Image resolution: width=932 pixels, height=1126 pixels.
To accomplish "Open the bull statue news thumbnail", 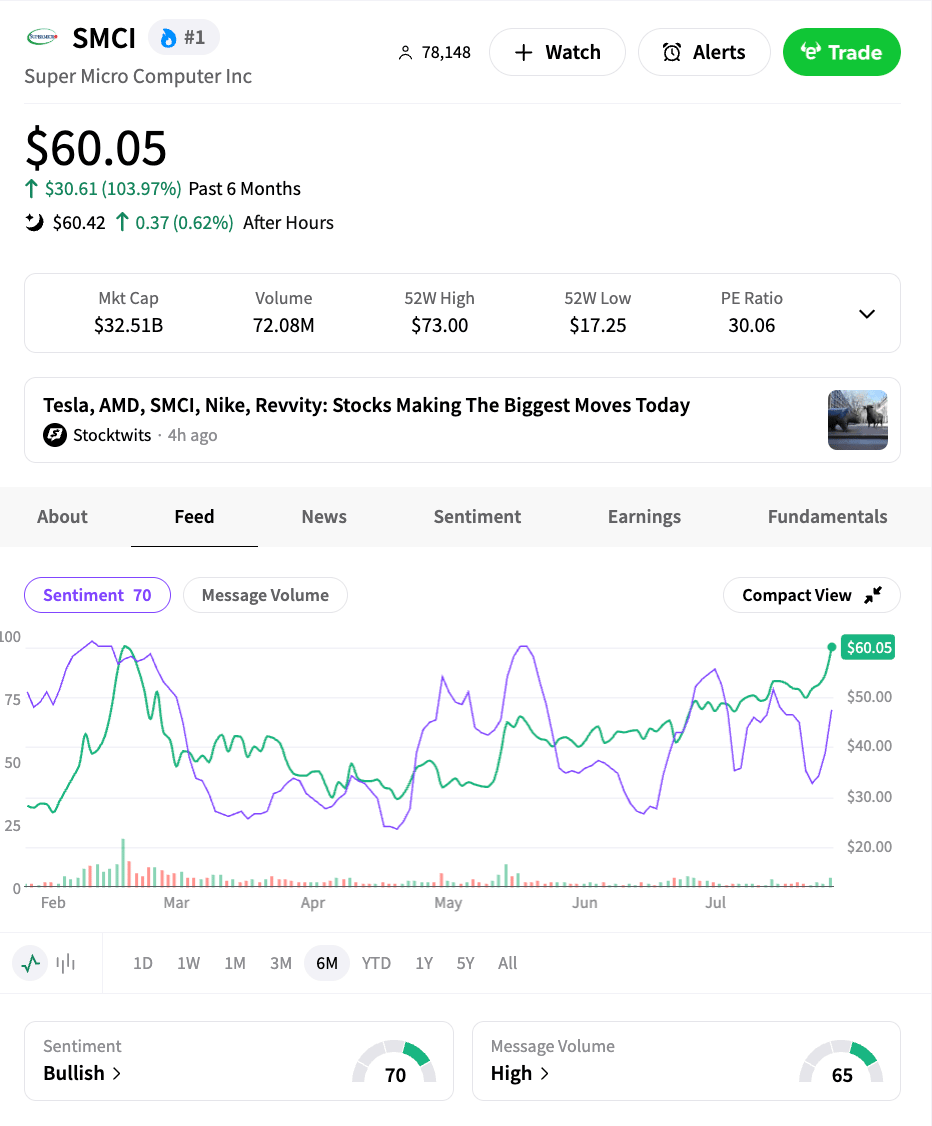I will (x=857, y=420).
